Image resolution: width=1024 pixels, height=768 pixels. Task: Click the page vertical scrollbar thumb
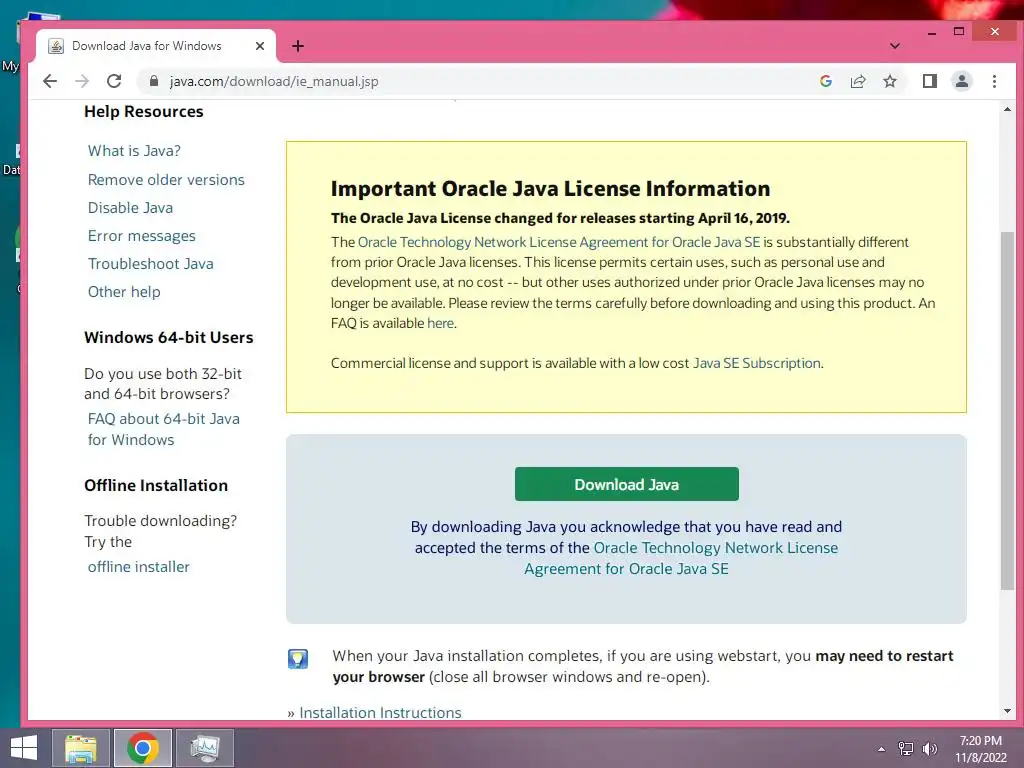(x=1007, y=411)
